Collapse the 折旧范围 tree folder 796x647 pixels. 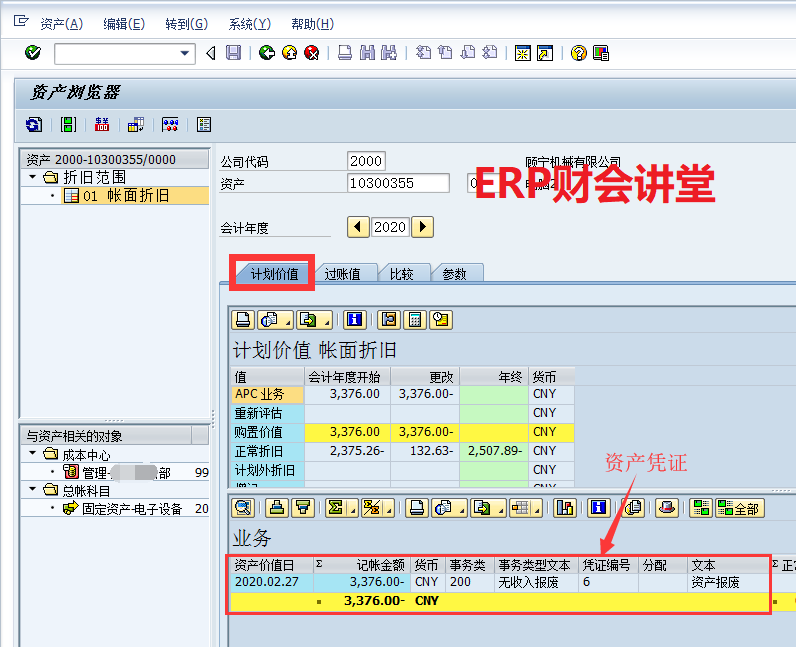pos(33,177)
